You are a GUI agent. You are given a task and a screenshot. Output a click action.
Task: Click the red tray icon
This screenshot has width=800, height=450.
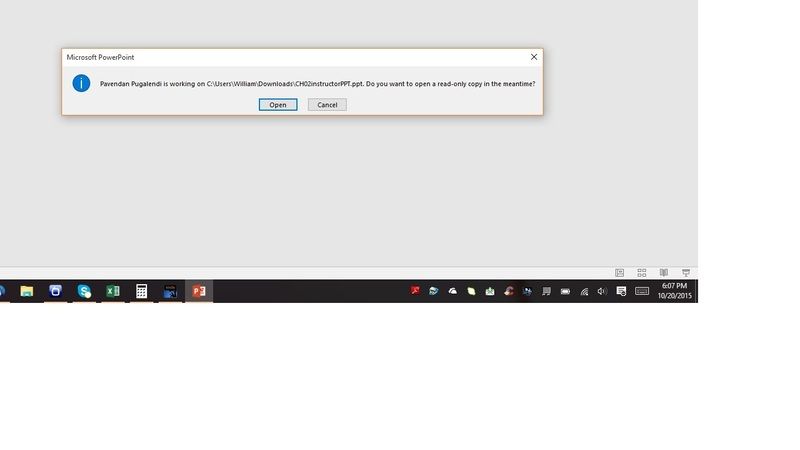coord(415,291)
